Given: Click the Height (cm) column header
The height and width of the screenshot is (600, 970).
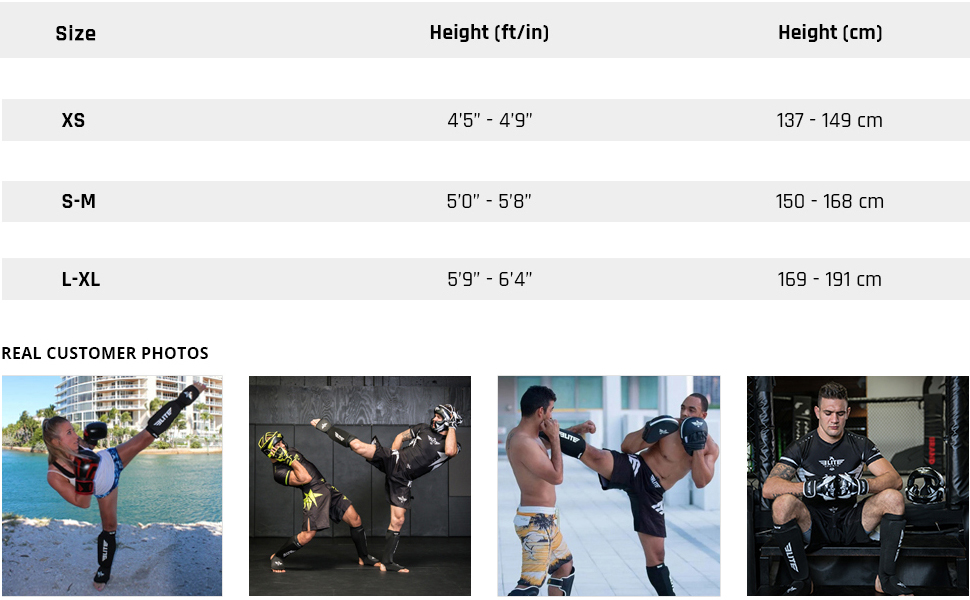Looking at the screenshot, I should (830, 32).
